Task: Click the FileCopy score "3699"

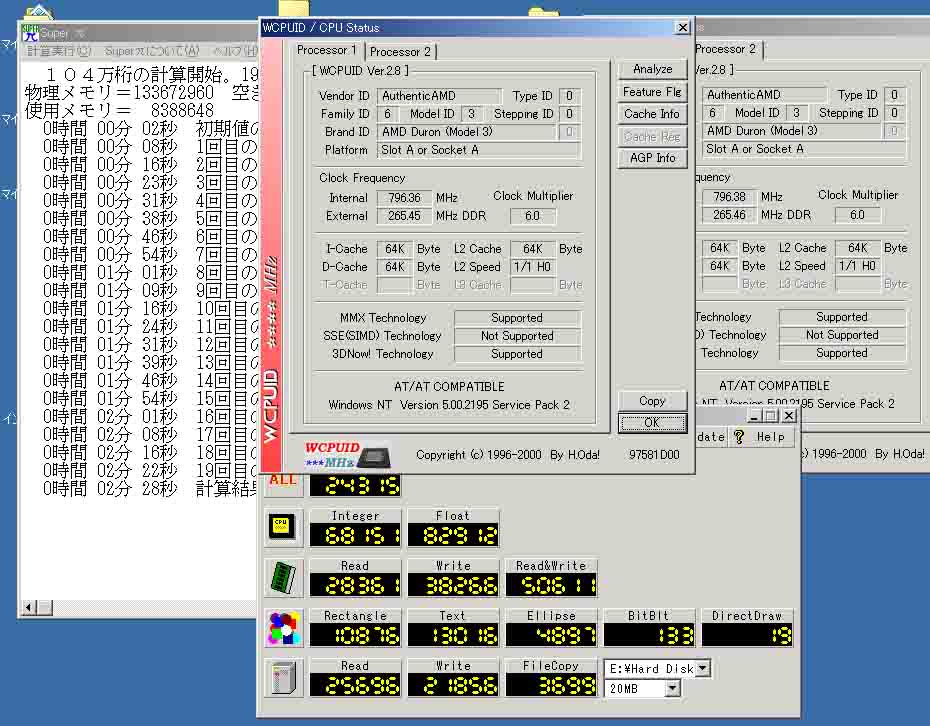Action: pyautogui.click(x=552, y=685)
